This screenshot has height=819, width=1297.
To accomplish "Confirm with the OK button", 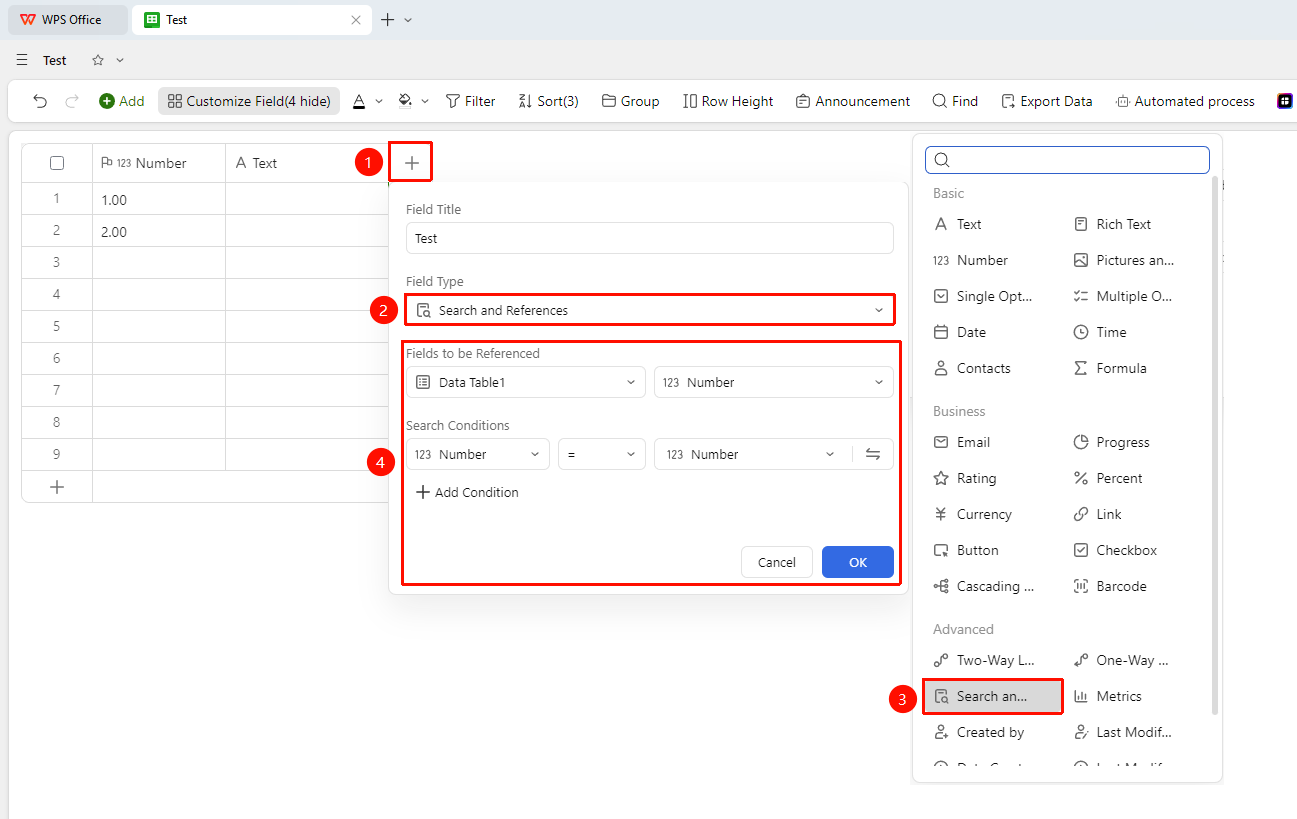I will 858,562.
